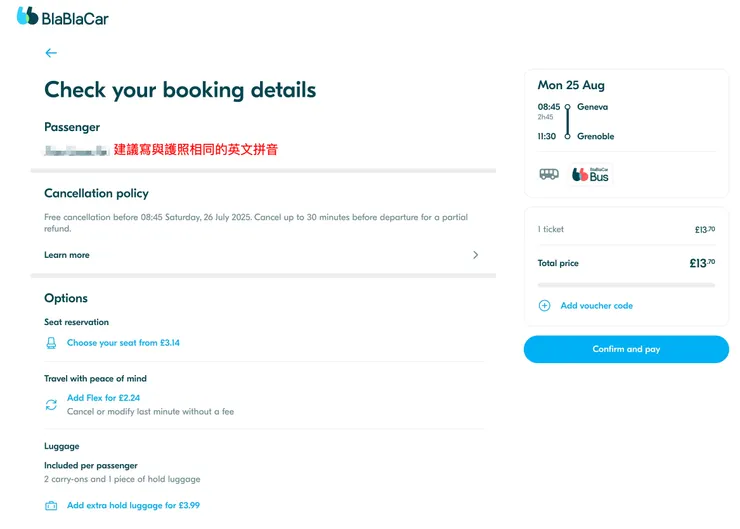Click the bus vehicle icon
The image size is (740, 529).
tap(549, 174)
